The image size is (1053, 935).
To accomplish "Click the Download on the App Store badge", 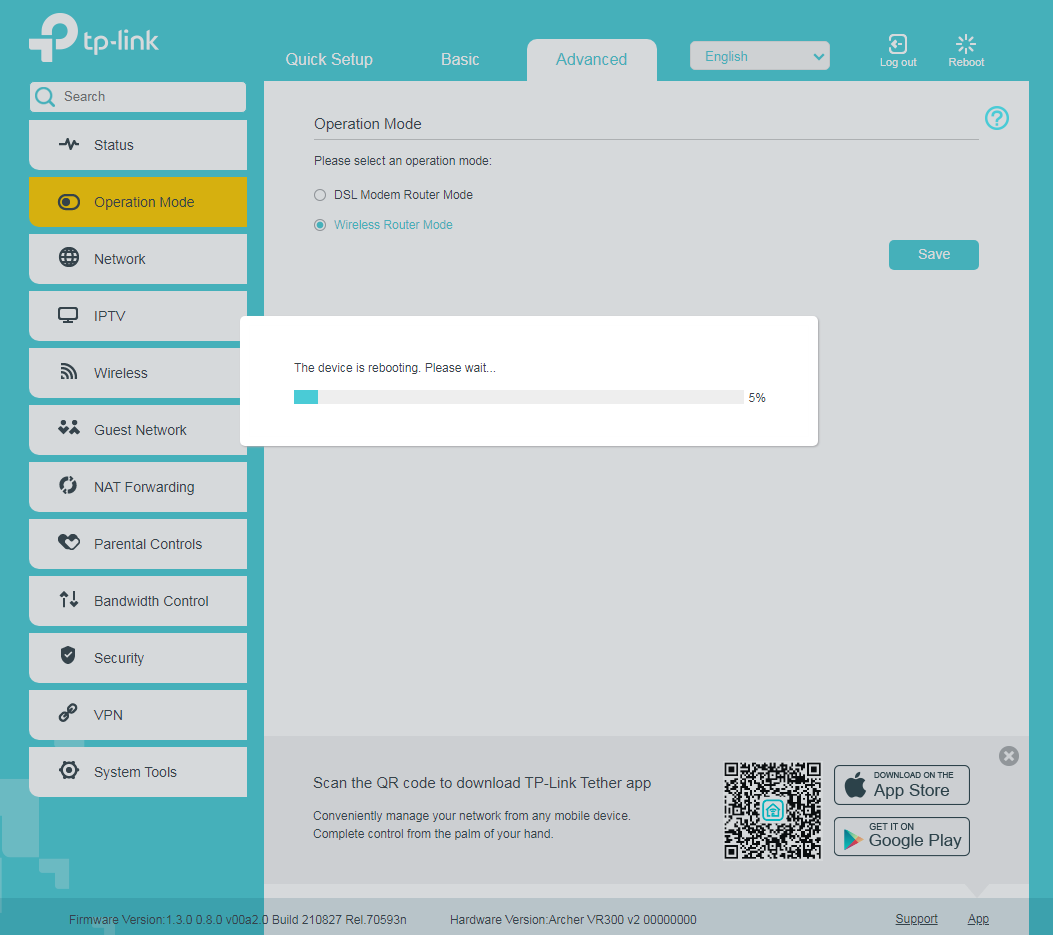I will 902,785.
